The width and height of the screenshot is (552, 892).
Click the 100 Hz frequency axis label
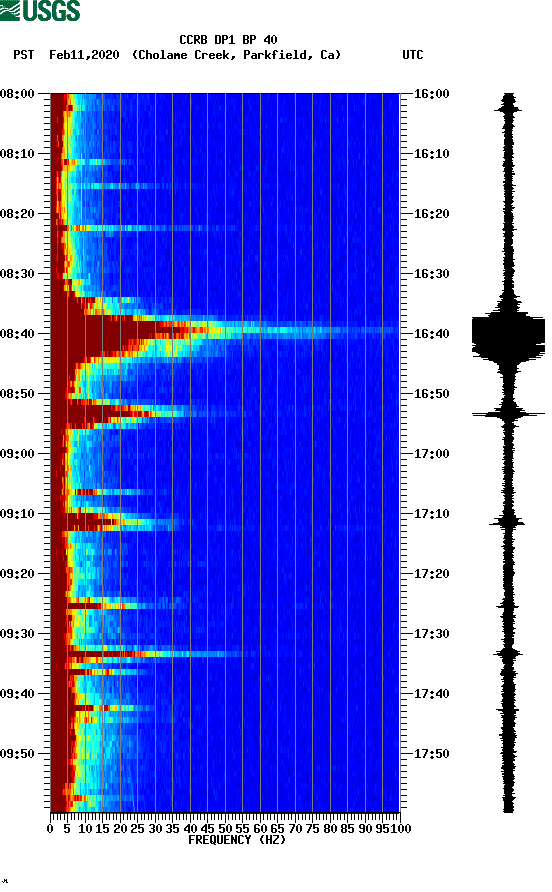[402, 829]
